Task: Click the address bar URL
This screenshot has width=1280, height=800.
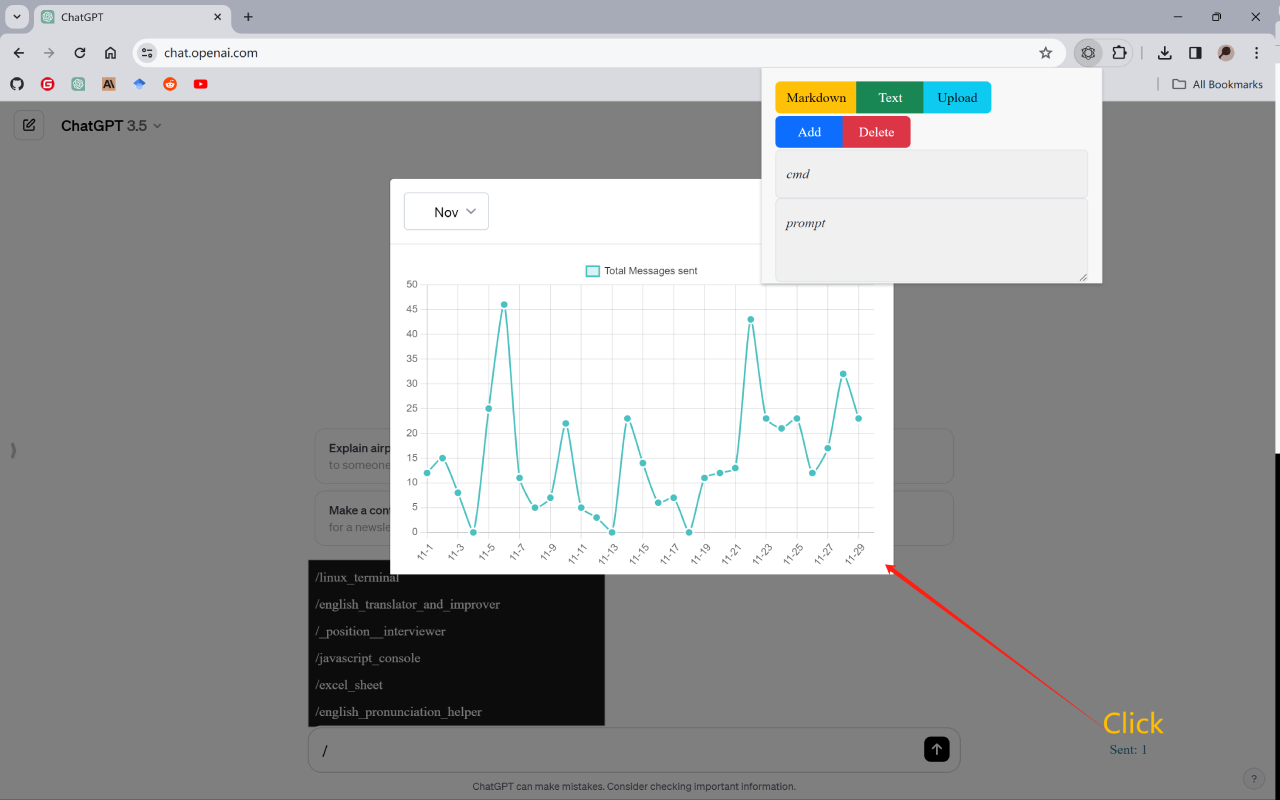Action: 211,53
